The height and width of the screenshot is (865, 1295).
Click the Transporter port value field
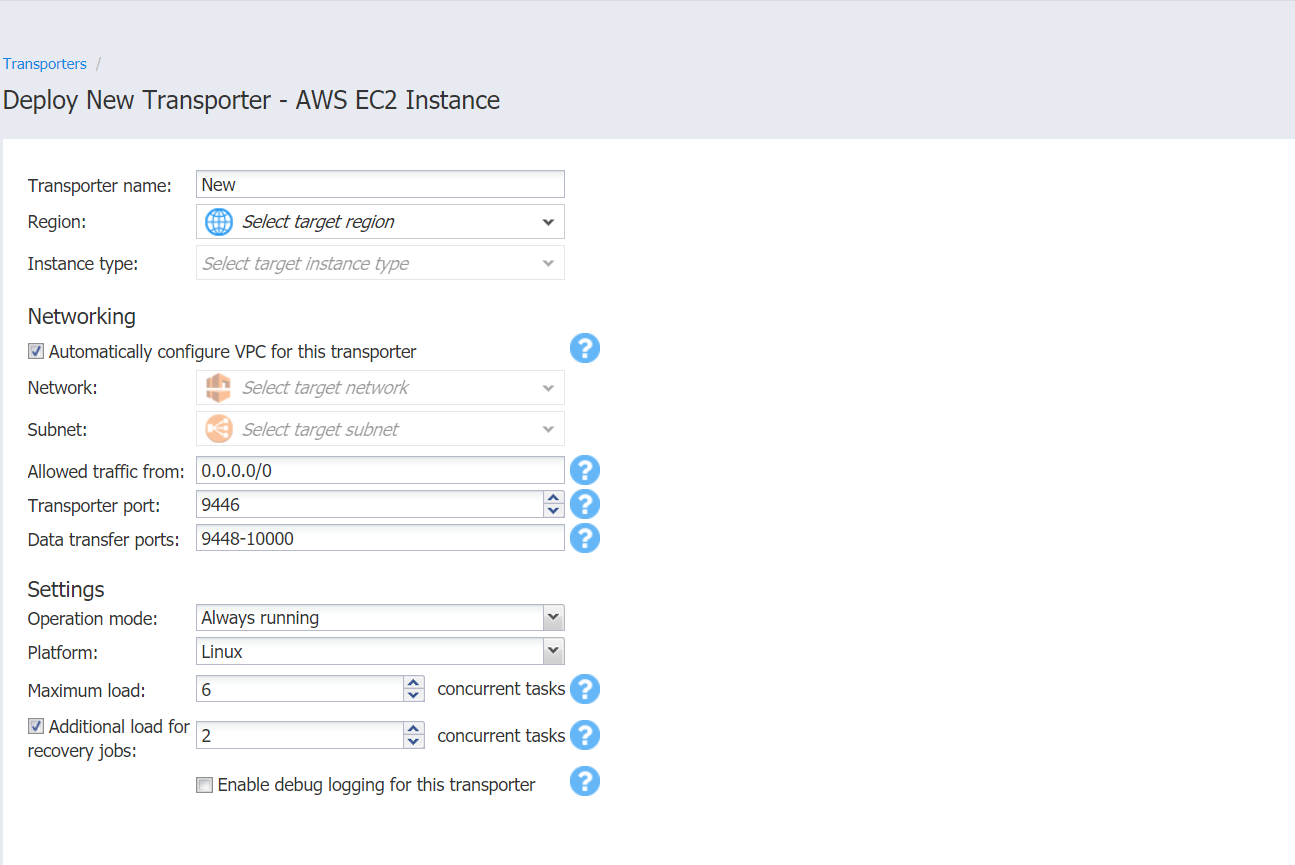pyautogui.click(x=370, y=504)
